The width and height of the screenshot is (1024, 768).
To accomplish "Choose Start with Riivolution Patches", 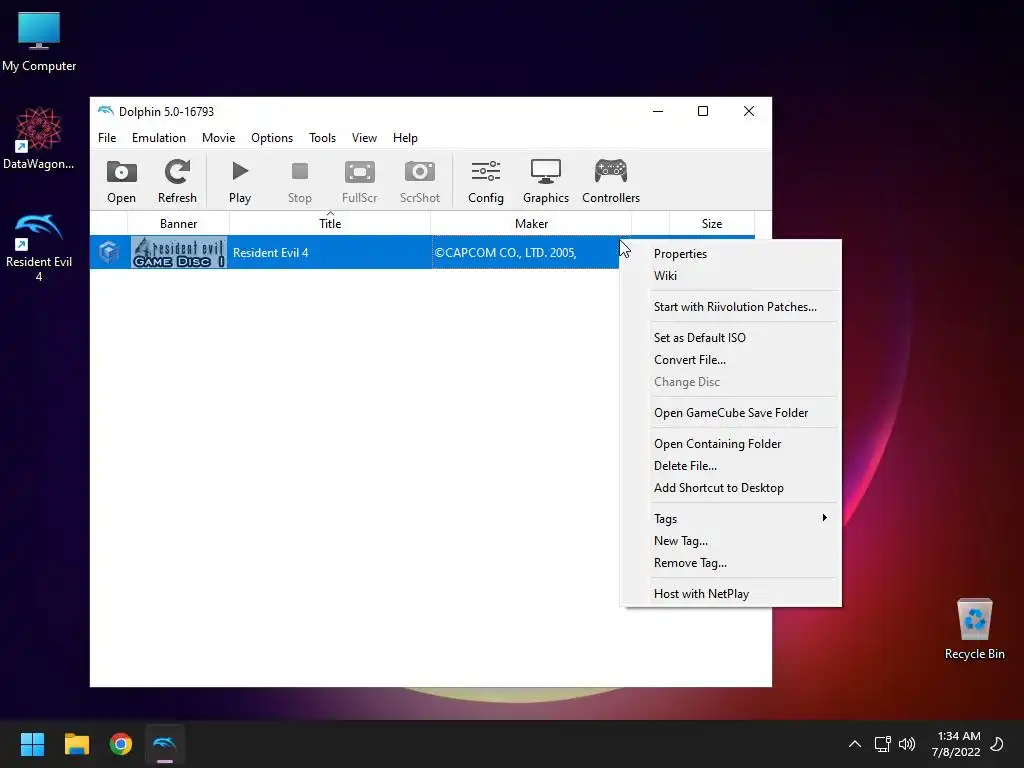I will (x=731, y=306).
